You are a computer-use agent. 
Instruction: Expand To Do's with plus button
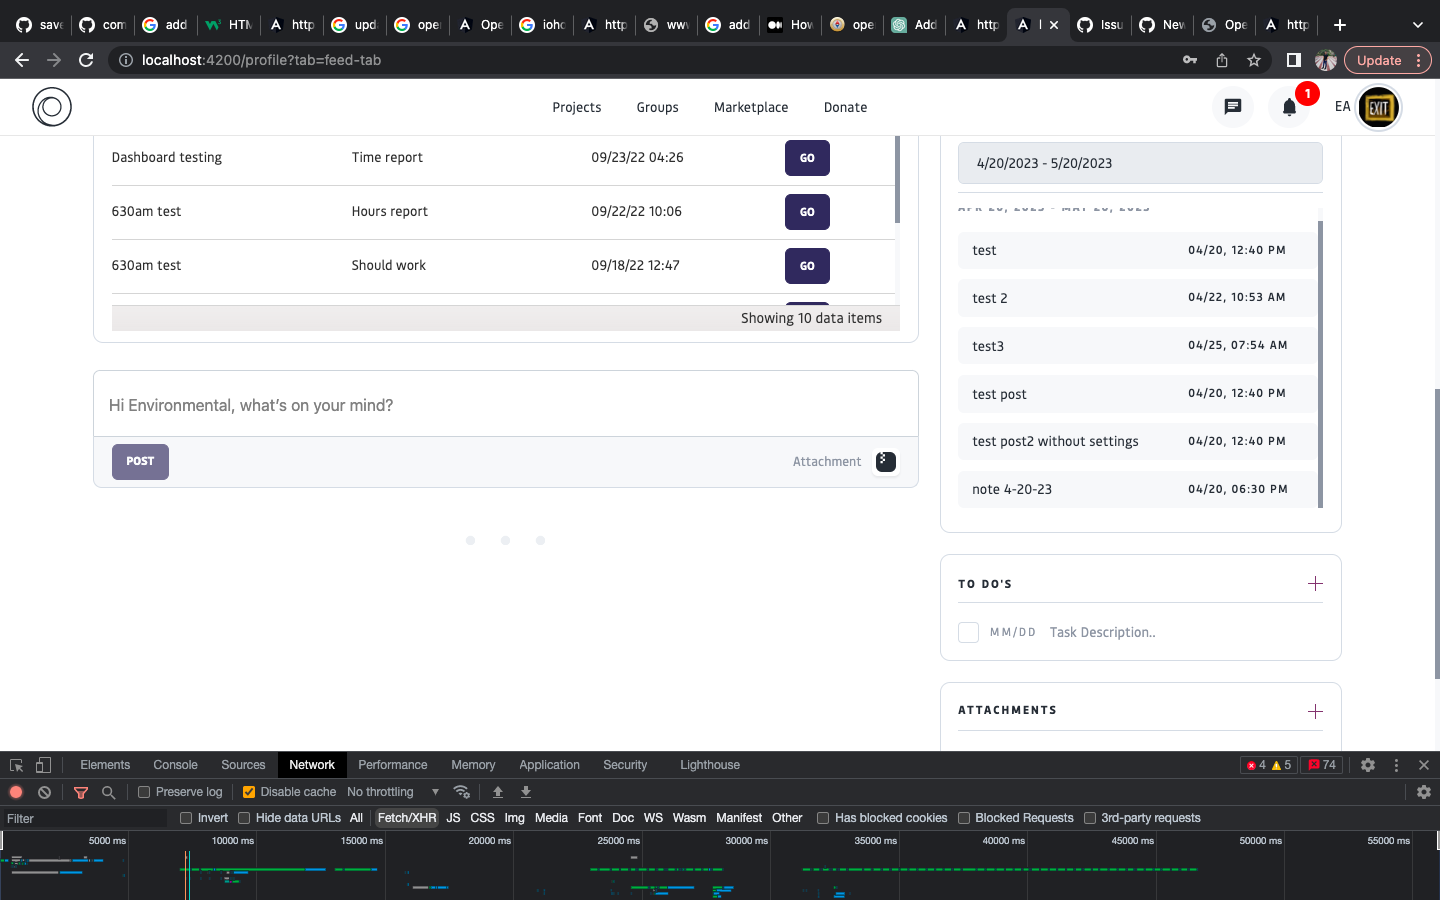[1315, 584]
